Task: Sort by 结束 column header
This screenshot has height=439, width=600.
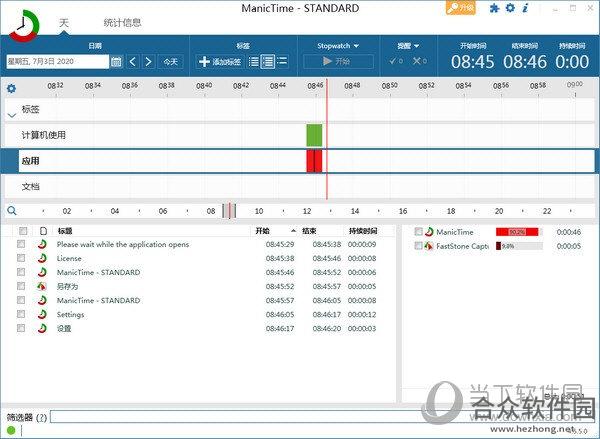Action: 309,231
